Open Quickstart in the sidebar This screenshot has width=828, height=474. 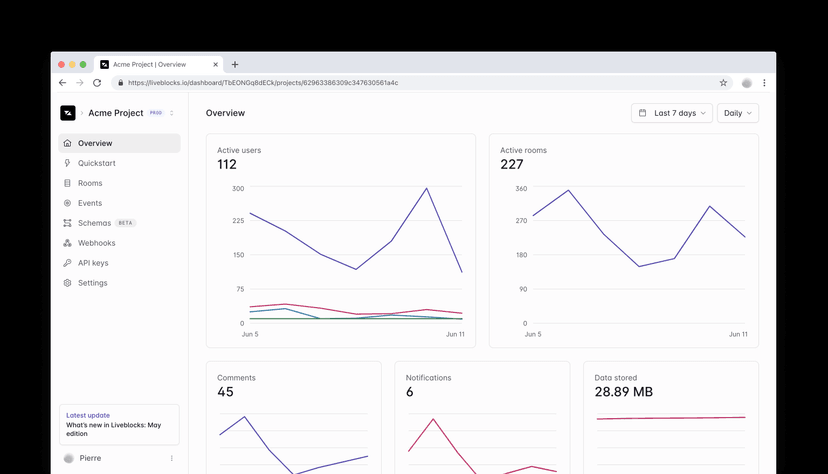tap(119, 163)
